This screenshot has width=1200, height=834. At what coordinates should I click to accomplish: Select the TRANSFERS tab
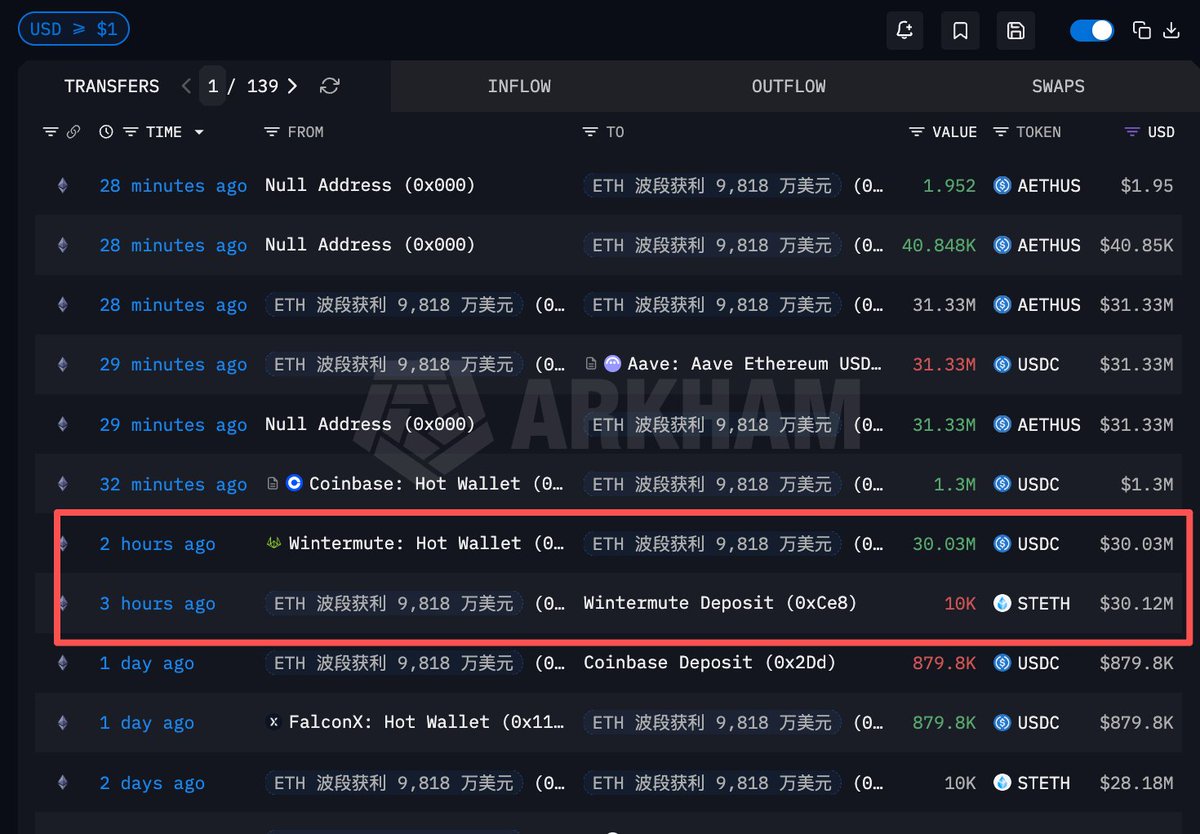pyautogui.click(x=111, y=86)
